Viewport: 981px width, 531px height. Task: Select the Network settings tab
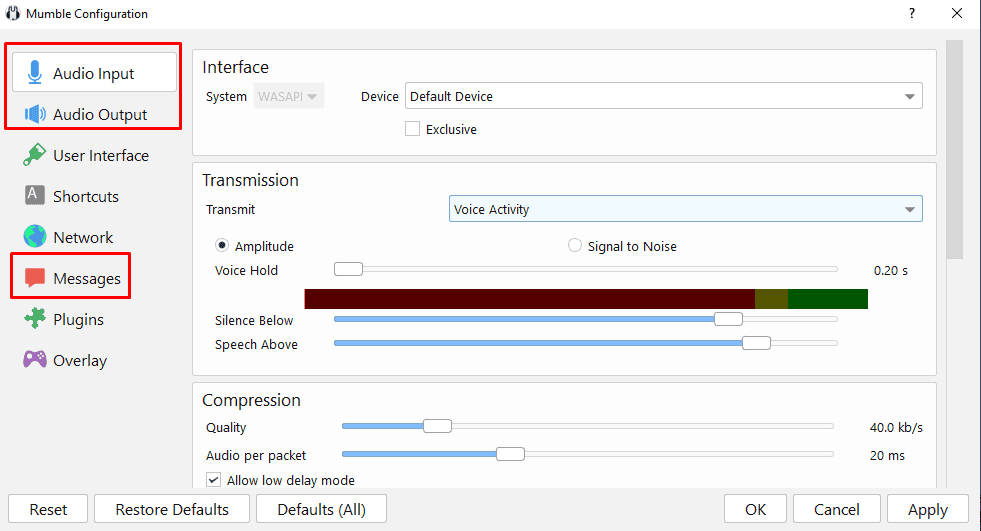[x=94, y=237]
